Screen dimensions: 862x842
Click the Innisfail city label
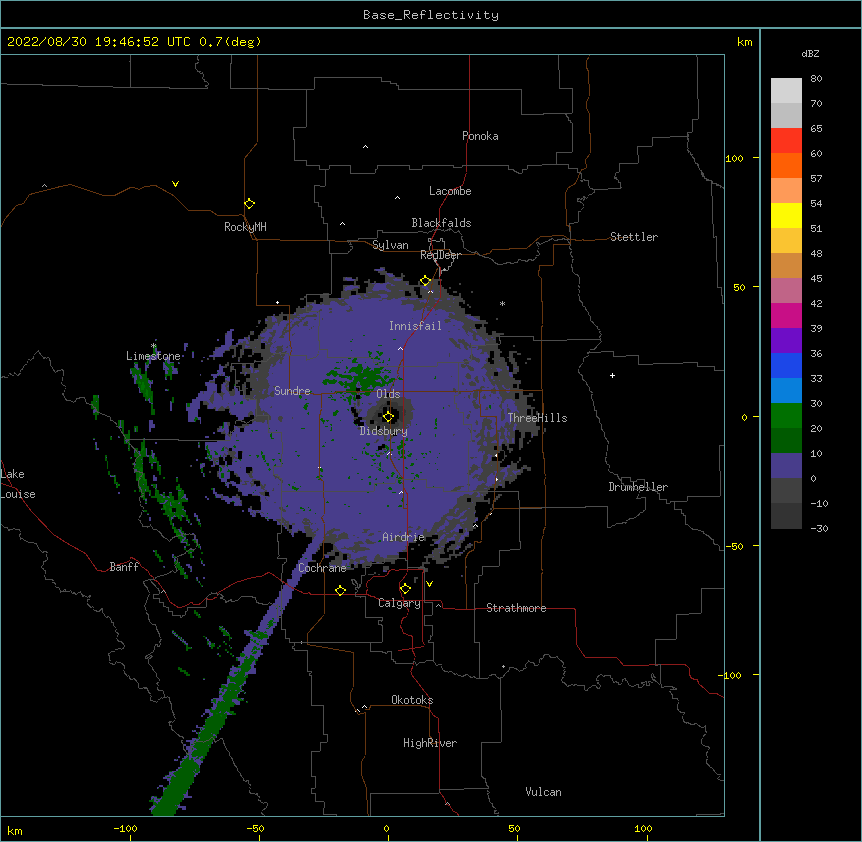[x=415, y=326]
